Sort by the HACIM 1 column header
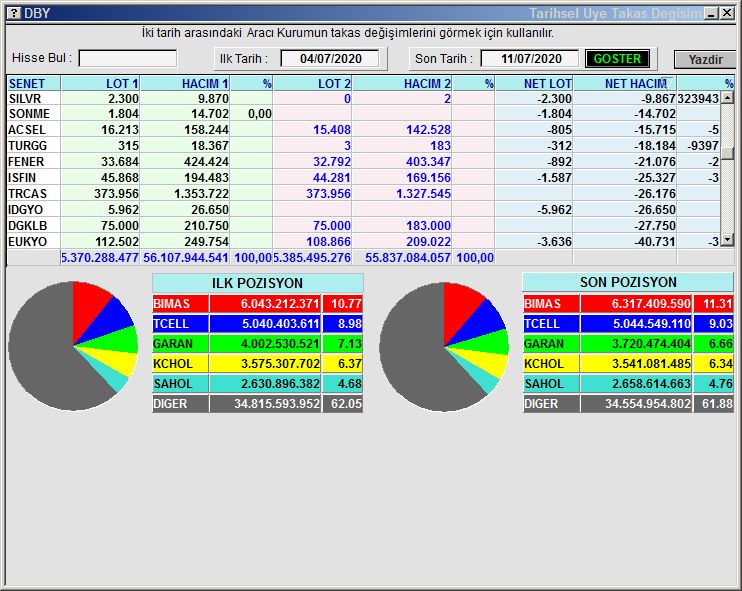Screen dimensions: 742x591 click(x=185, y=83)
